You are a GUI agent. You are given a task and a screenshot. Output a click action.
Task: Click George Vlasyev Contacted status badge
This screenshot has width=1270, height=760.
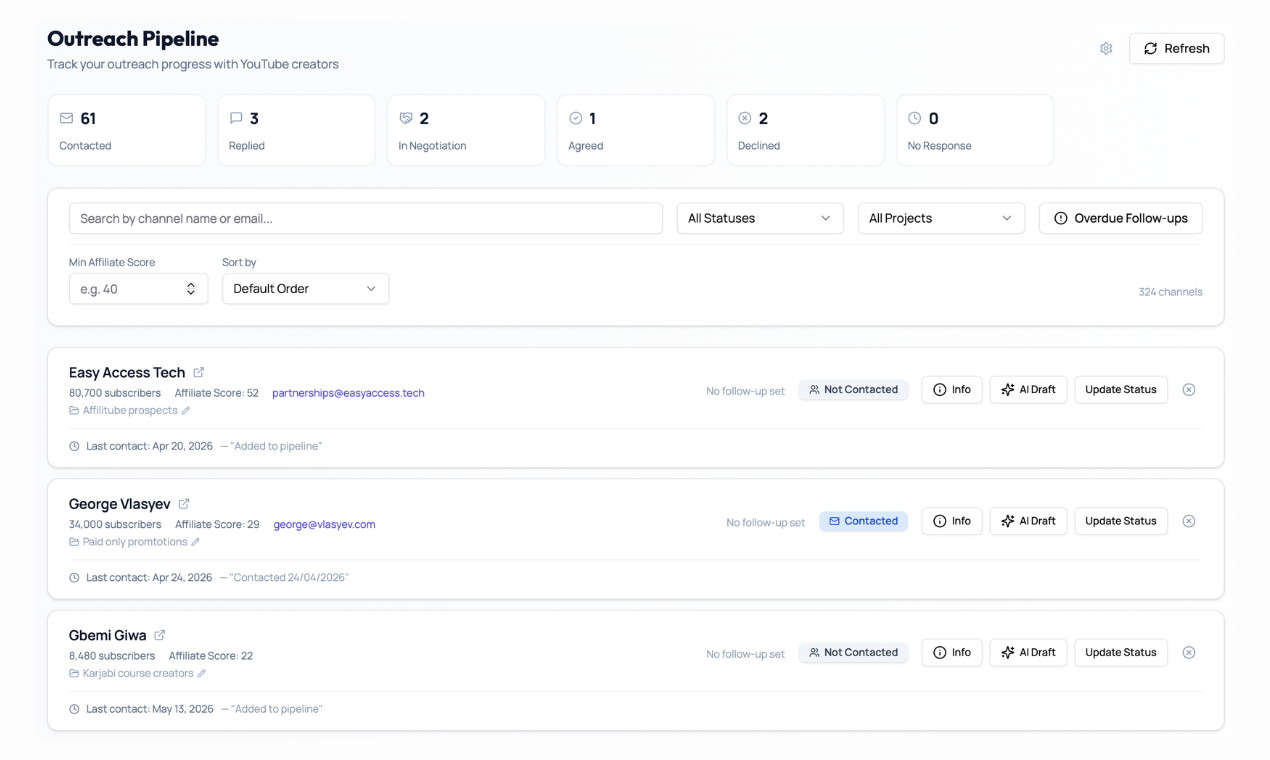pyautogui.click(x=863, y=521)
